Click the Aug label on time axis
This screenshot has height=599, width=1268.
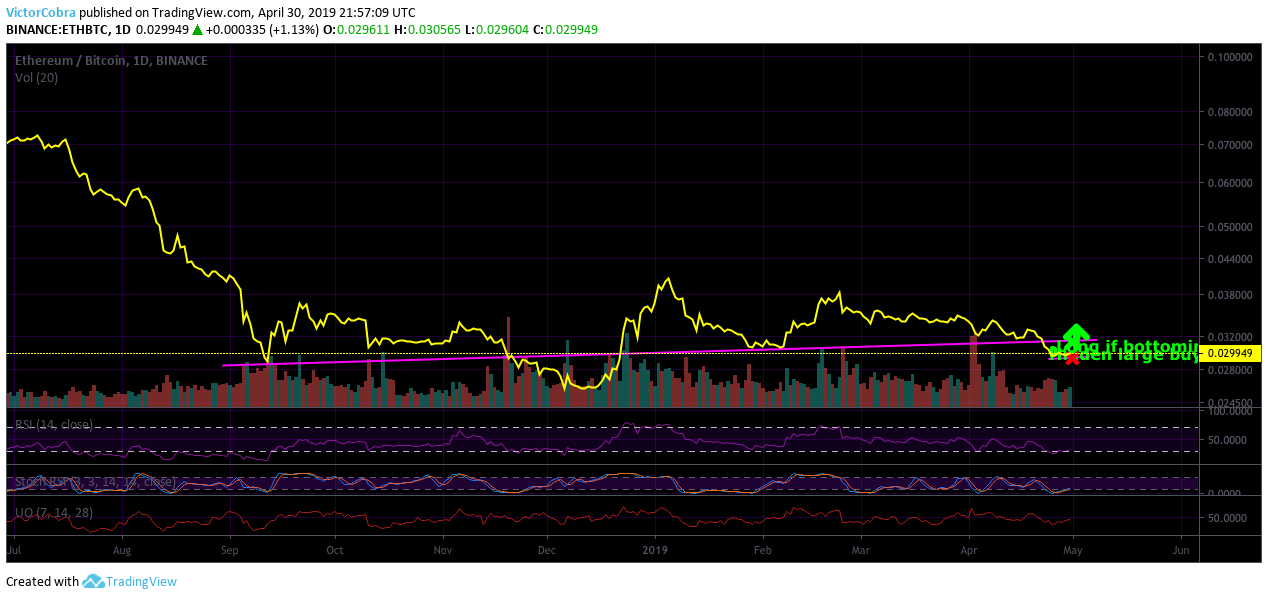(123, 550)
